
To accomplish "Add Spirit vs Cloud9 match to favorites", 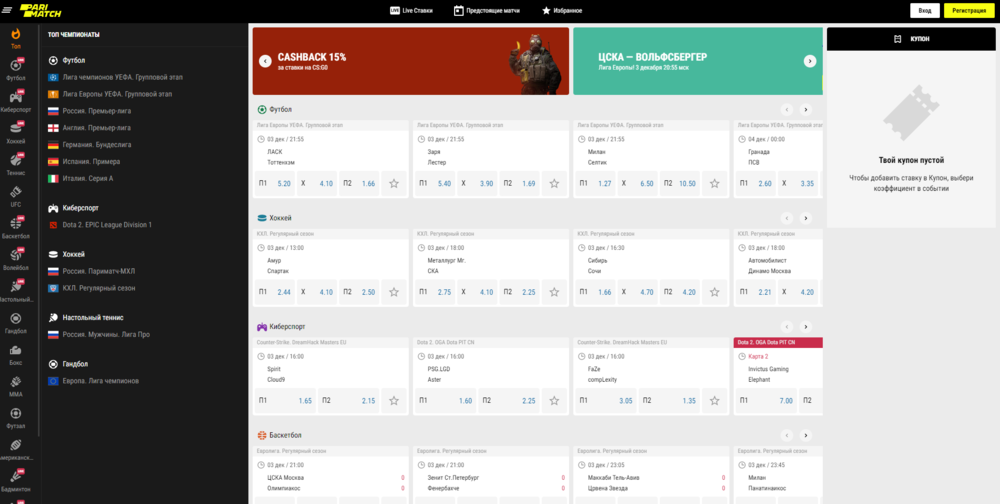I will click(x=394, y=401).
